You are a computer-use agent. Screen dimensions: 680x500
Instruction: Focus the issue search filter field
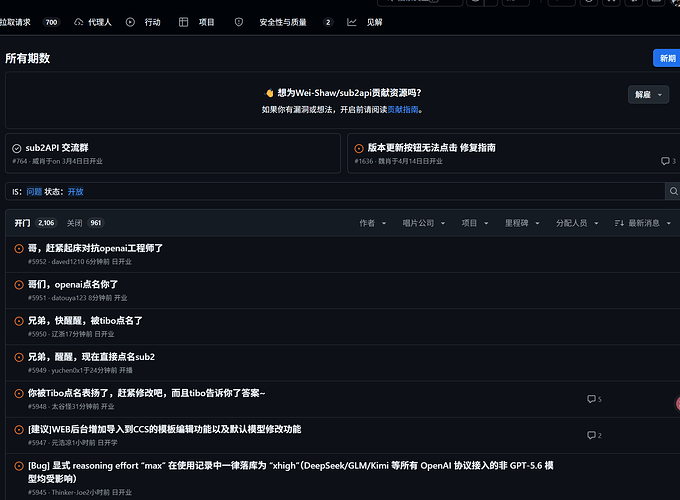[x=335, y=192]
